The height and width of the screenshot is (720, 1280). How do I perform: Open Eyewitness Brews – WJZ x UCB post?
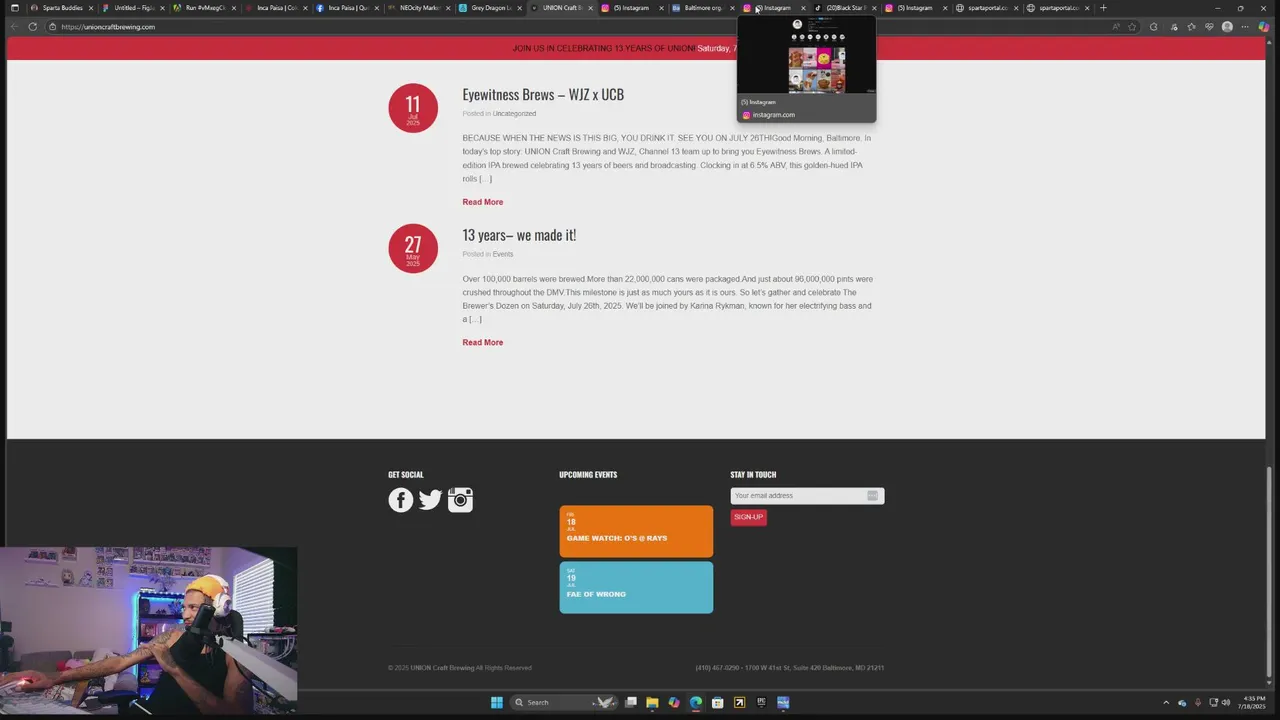tap(543, 94)
